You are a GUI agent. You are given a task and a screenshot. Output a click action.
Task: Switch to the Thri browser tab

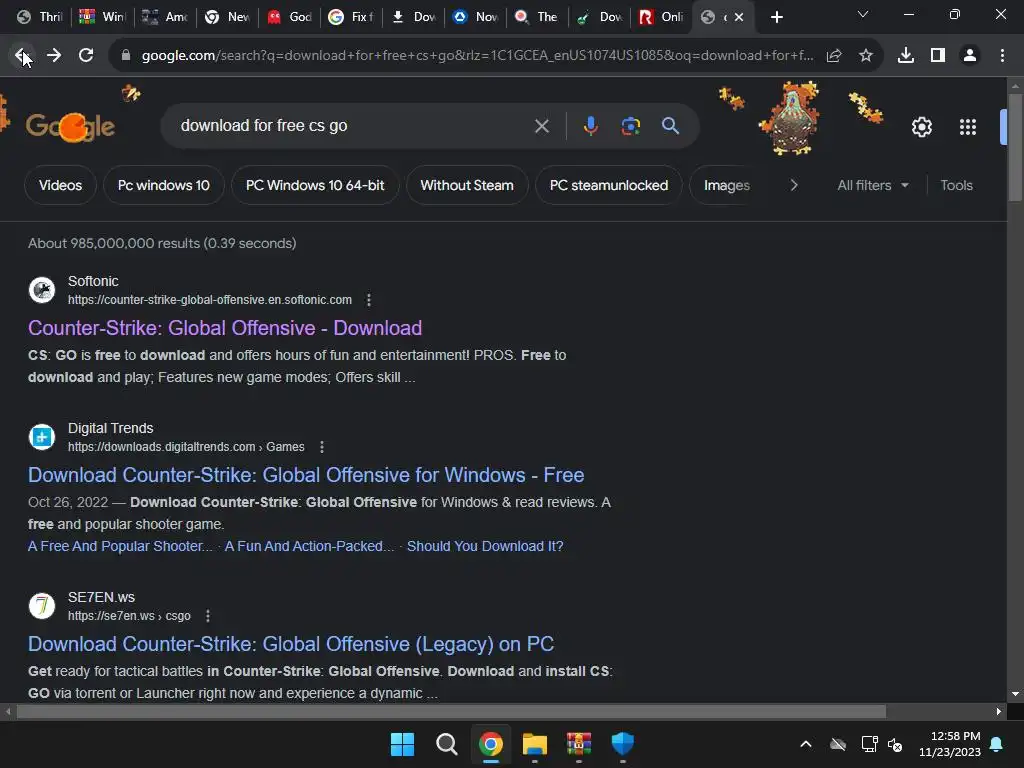tap(39, 17)
